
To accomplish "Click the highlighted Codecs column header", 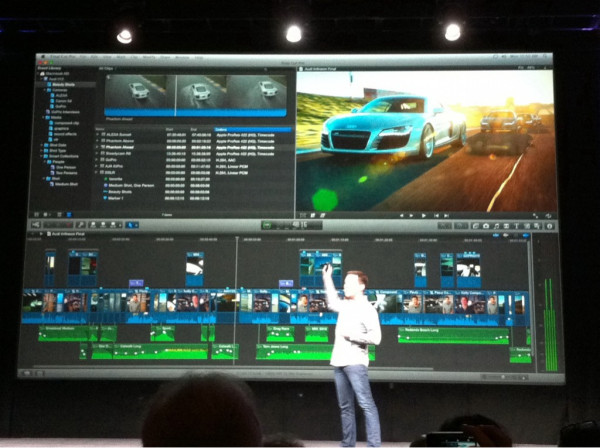I will point(253,129).
